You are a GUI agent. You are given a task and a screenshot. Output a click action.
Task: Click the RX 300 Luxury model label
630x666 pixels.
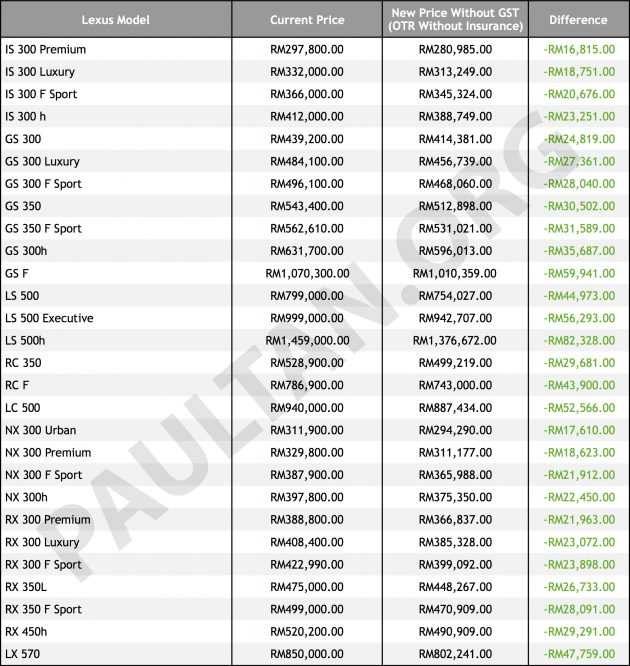tap(42, 542)
